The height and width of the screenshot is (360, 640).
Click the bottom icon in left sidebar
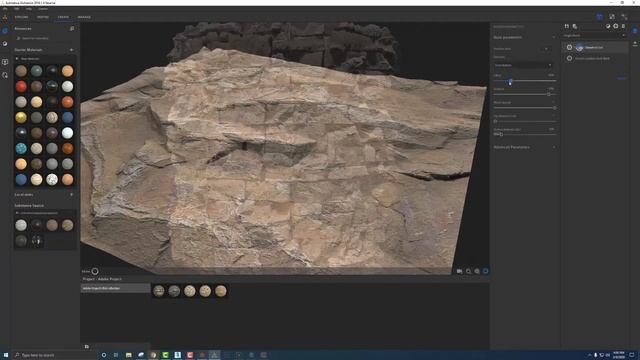[5, 75]
